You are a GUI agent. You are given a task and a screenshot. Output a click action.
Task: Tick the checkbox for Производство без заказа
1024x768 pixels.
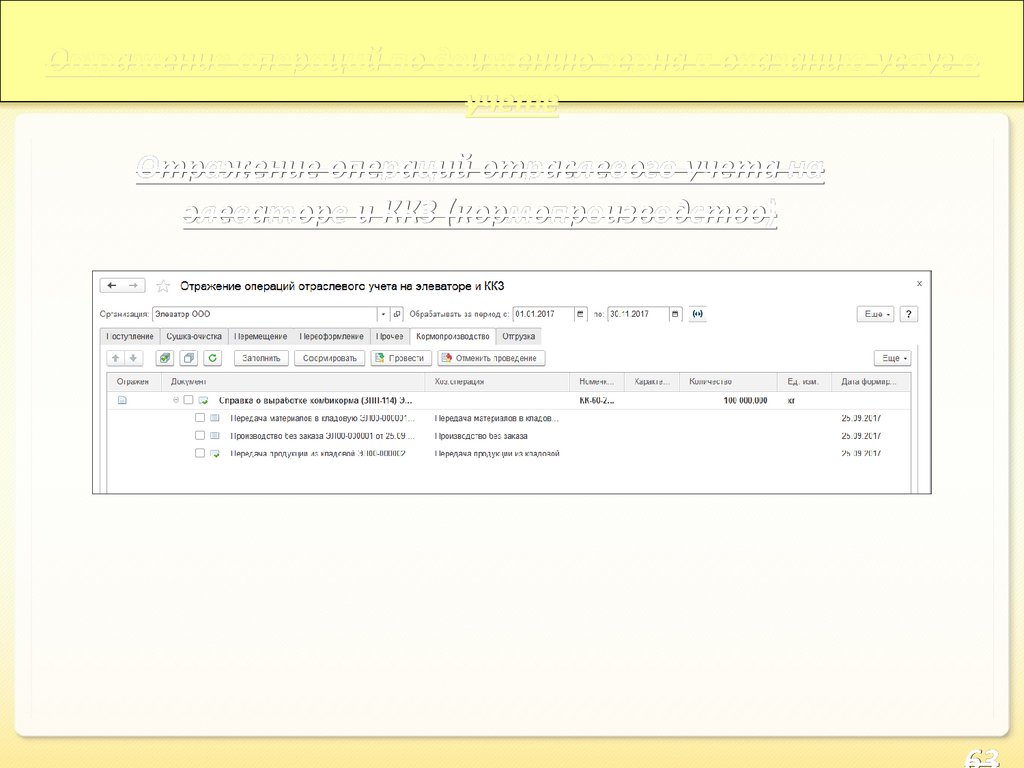200,435
